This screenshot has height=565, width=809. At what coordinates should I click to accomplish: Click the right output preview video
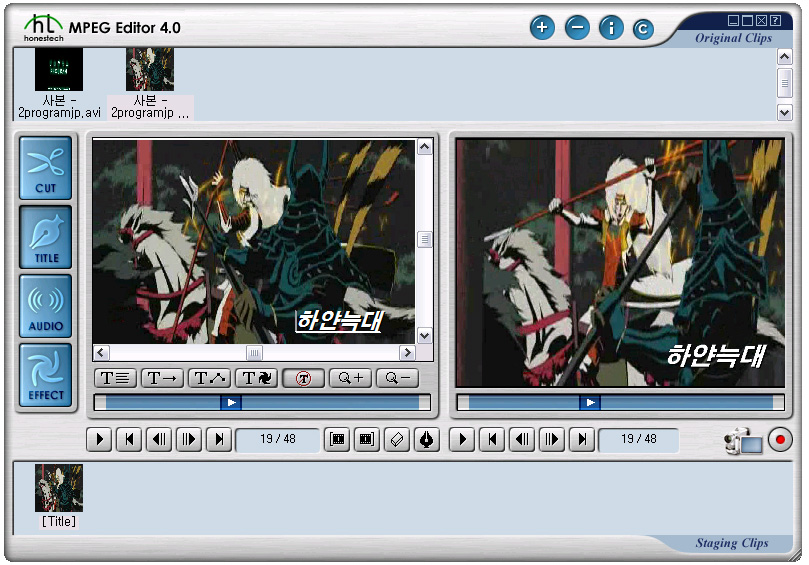click(x=620, y=263)
